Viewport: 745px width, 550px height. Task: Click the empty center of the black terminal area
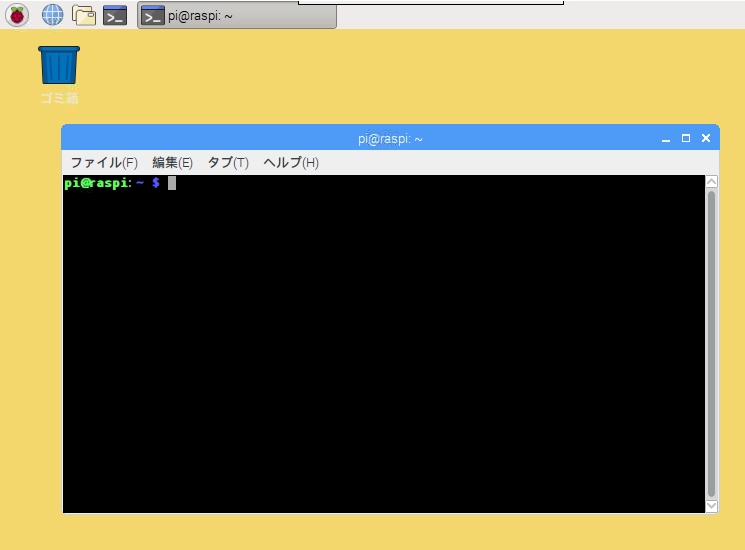tap(384, 345)
